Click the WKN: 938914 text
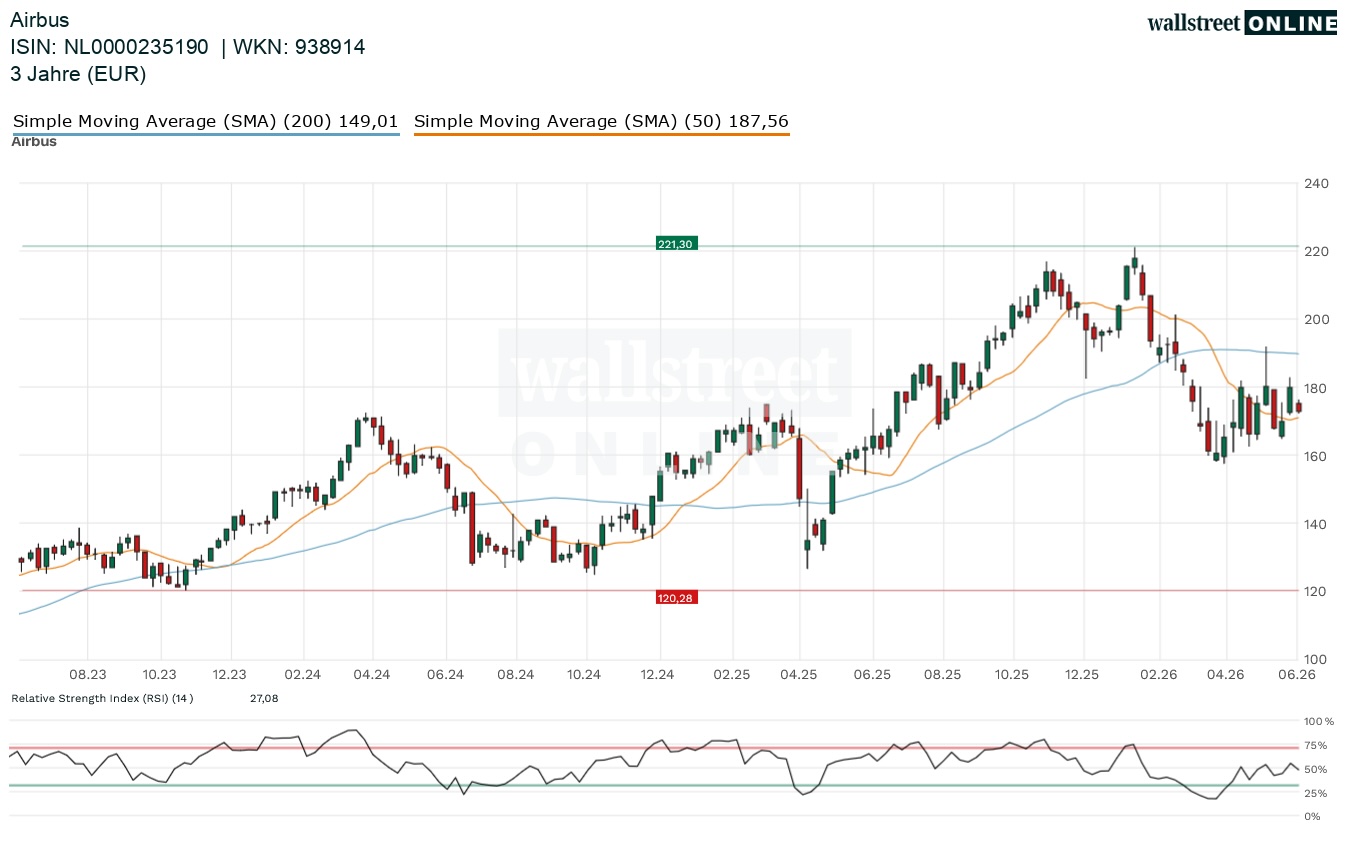This screenshot has height=843, width=1349. point(299,47)
